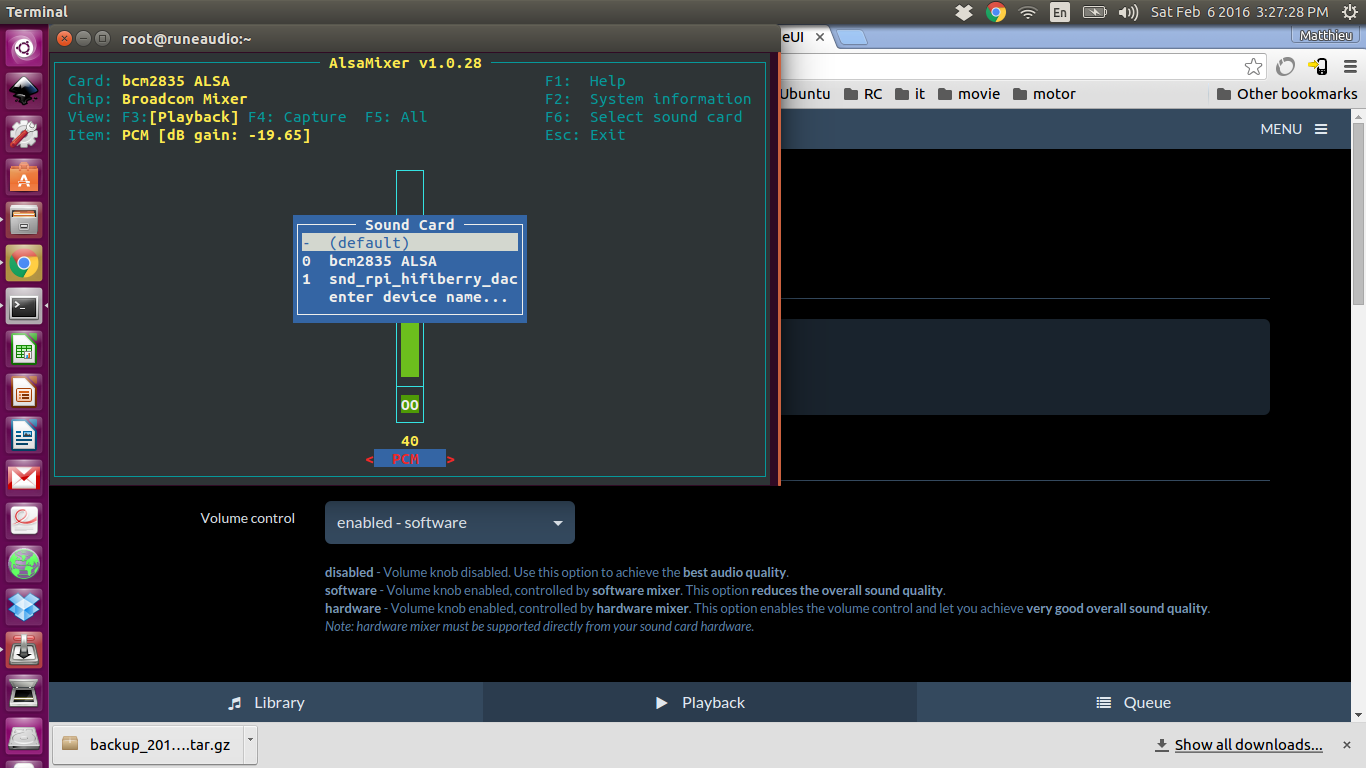Image resolution: width=1366 pixels, height=768 pixels.
Task: Switch to the Queue tab
Action: (x=1134, y=703)
